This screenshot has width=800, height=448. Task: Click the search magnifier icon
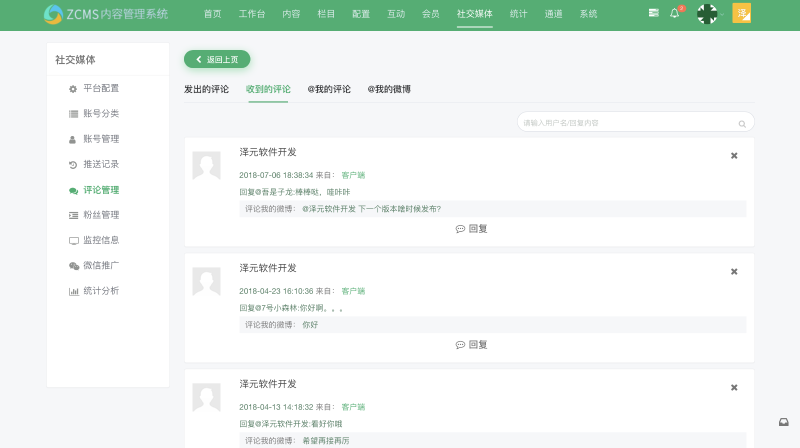742,123
